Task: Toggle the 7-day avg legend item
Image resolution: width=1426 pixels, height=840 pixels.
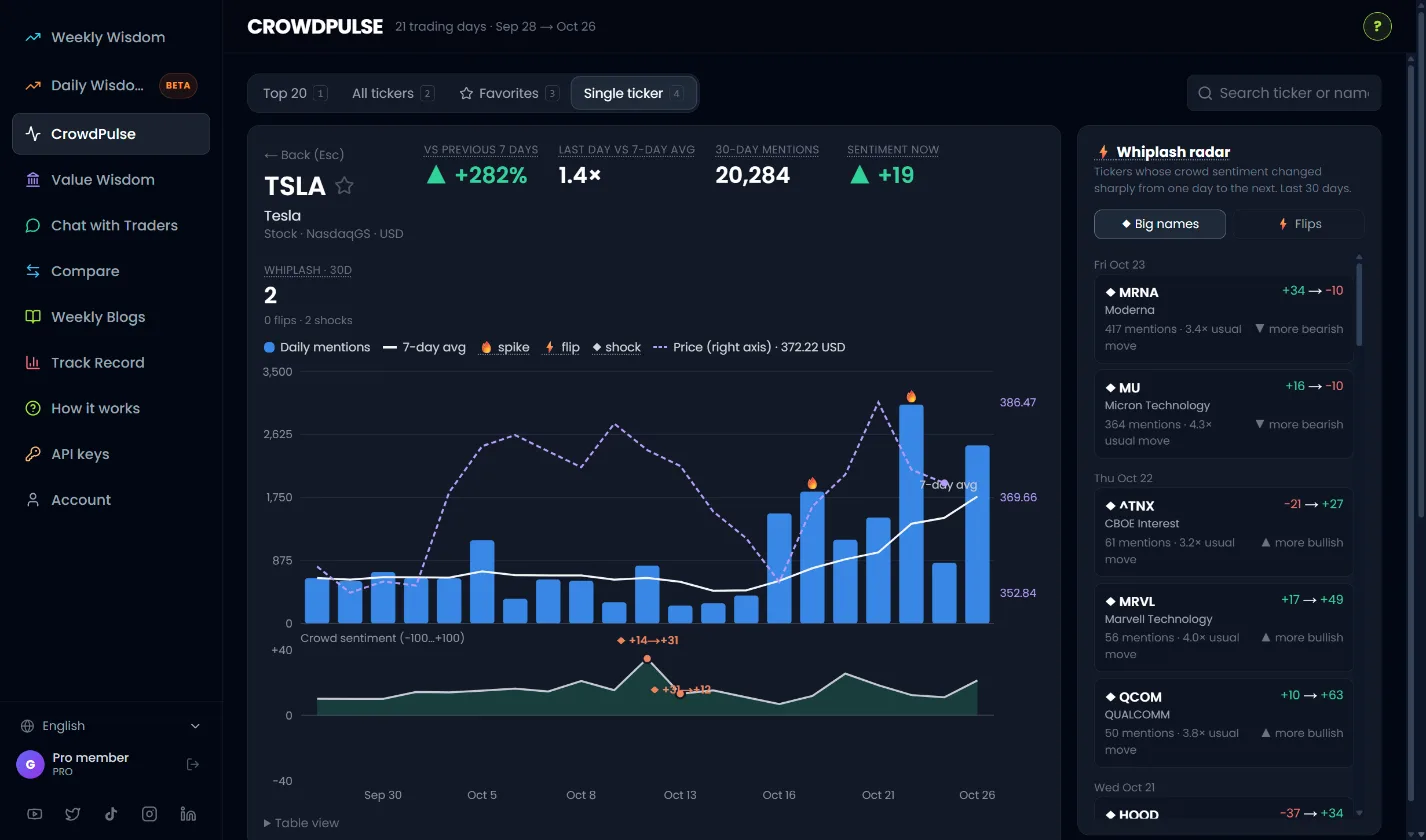Action: tap(424, 347)
